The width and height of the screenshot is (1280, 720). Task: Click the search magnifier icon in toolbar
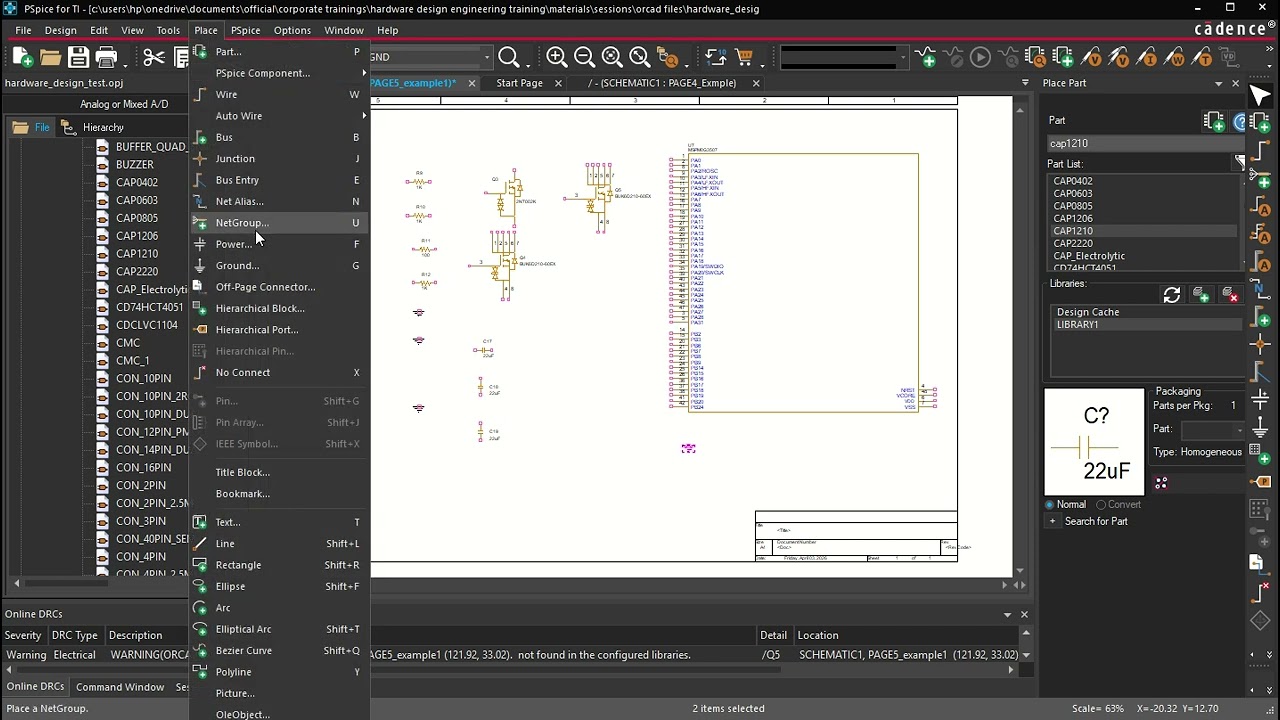(x=509, y=58)
